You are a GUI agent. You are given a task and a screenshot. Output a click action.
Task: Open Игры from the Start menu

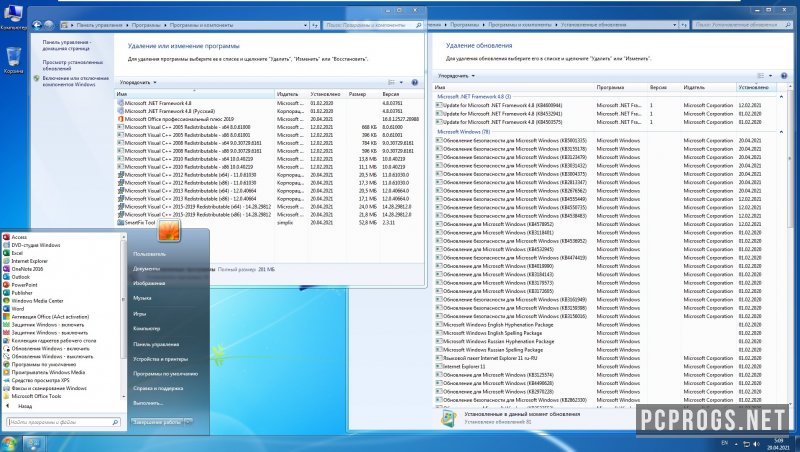pos(139,314)
